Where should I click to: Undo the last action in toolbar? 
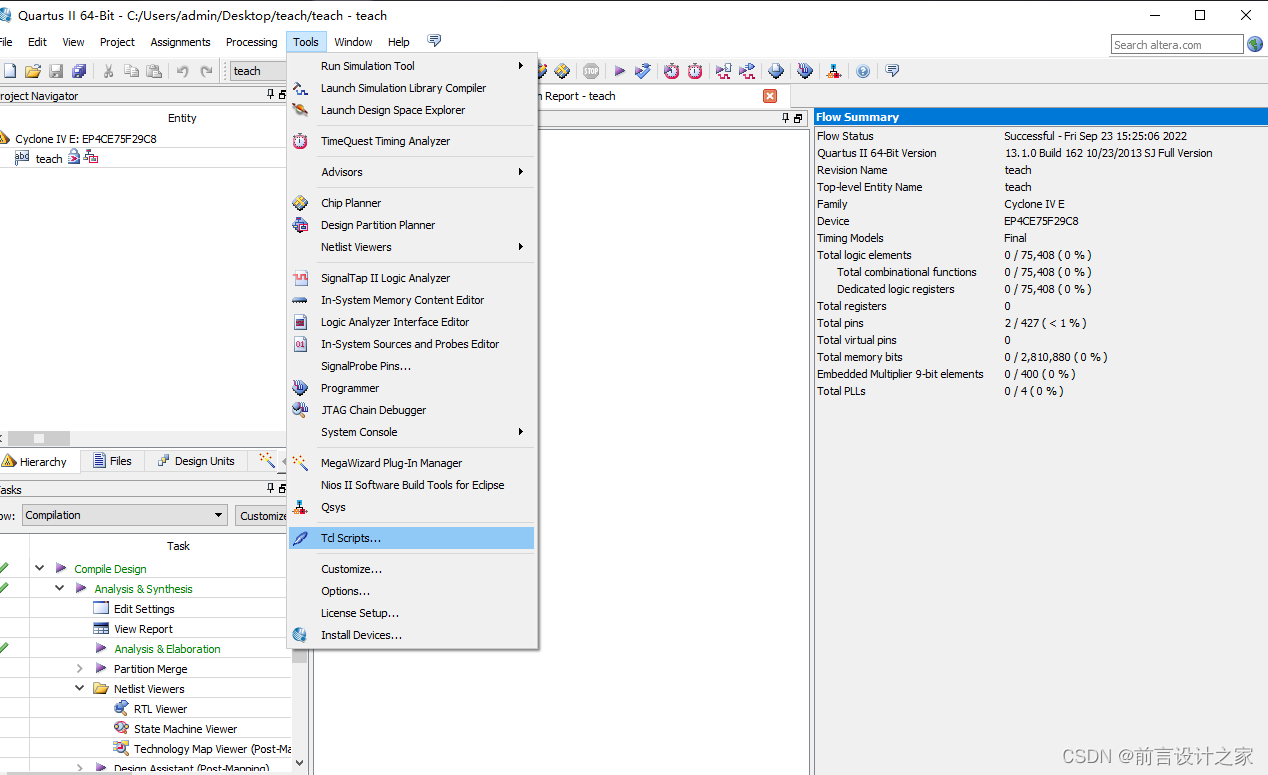click(x=183, y=71)
